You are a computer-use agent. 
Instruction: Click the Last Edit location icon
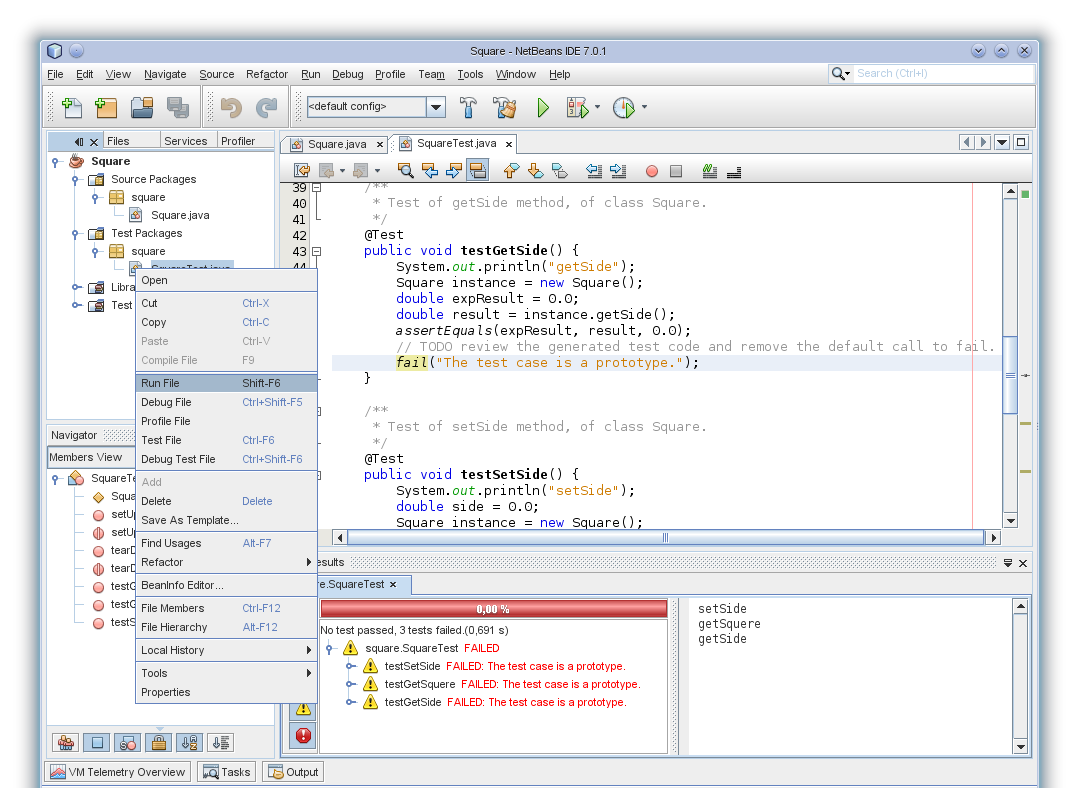[x=301, y=171]
